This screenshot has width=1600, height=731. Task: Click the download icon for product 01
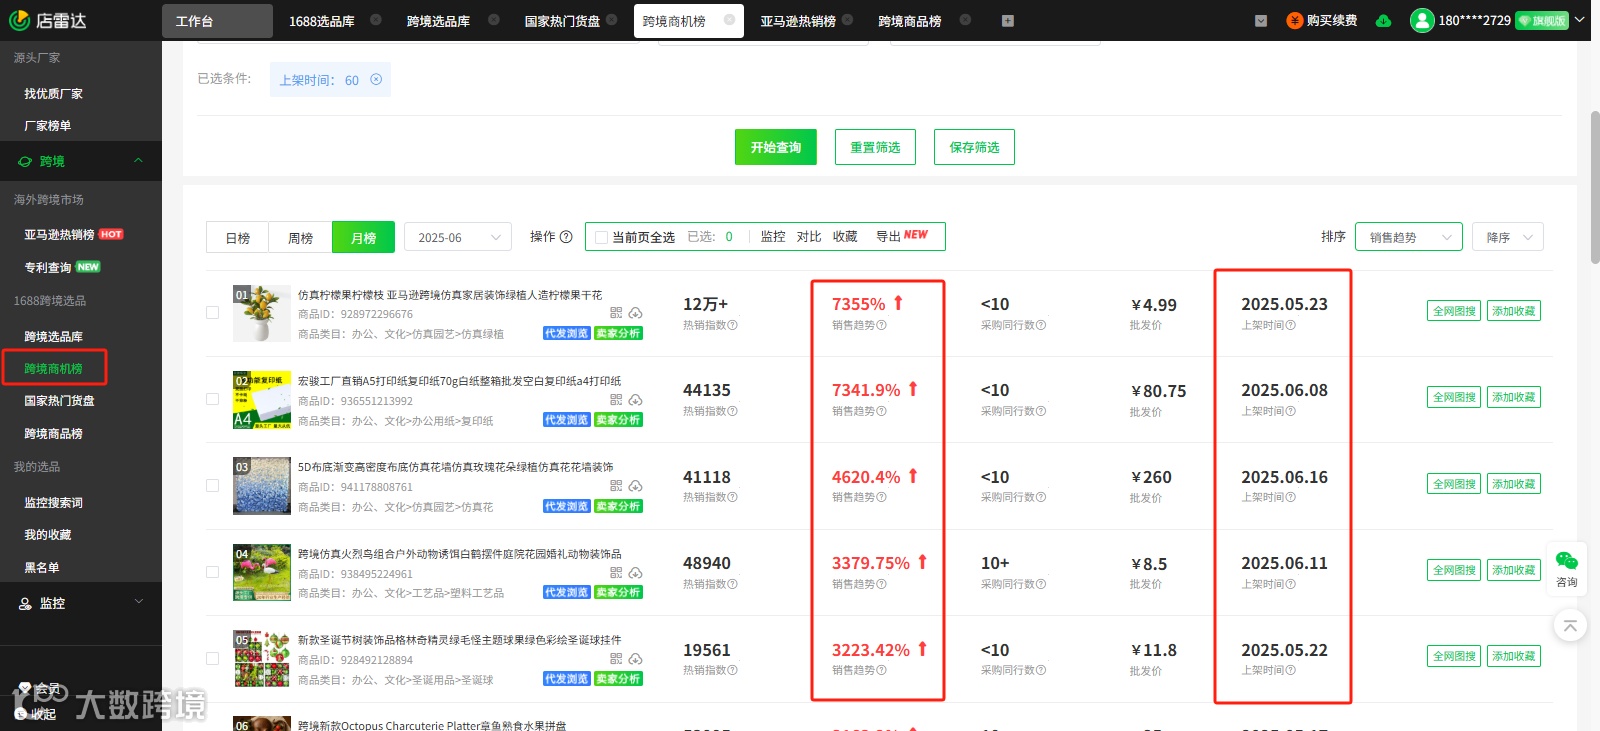(635, 313)
